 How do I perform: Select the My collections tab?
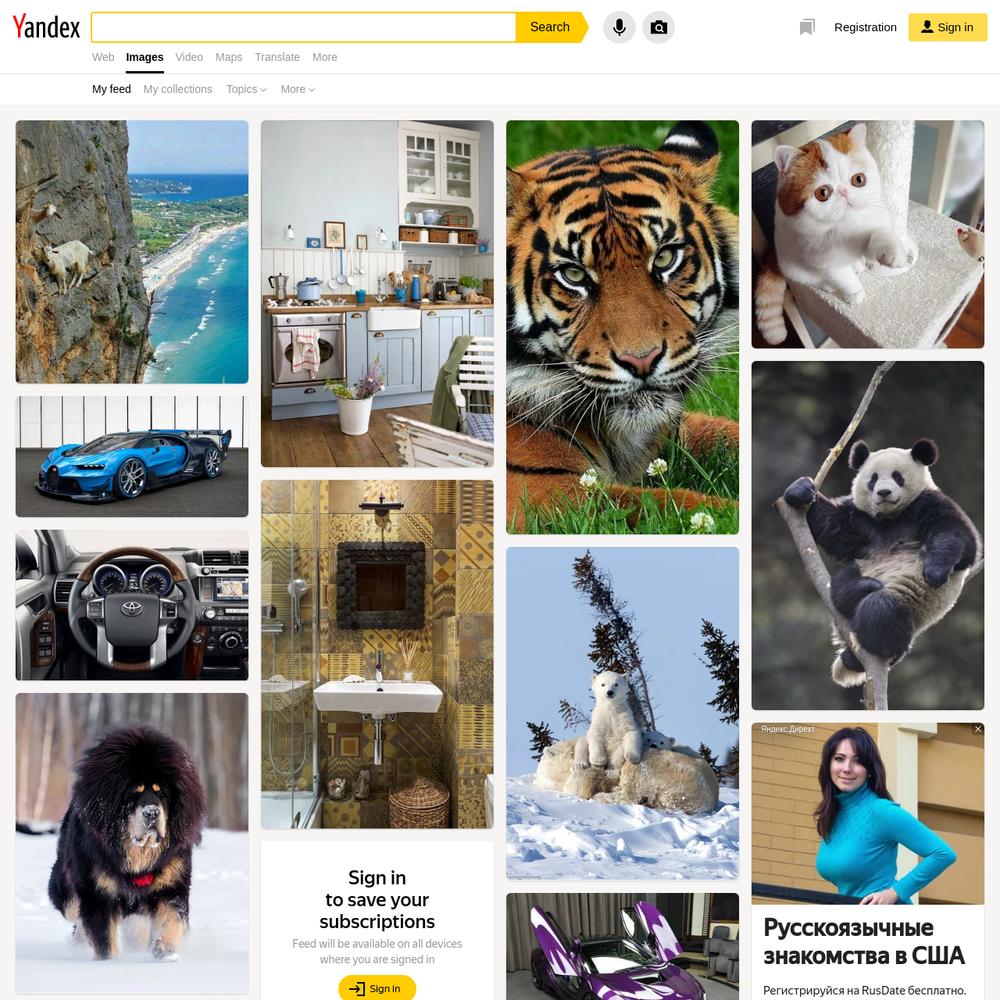pyautogui.click(x=177, y=89)
